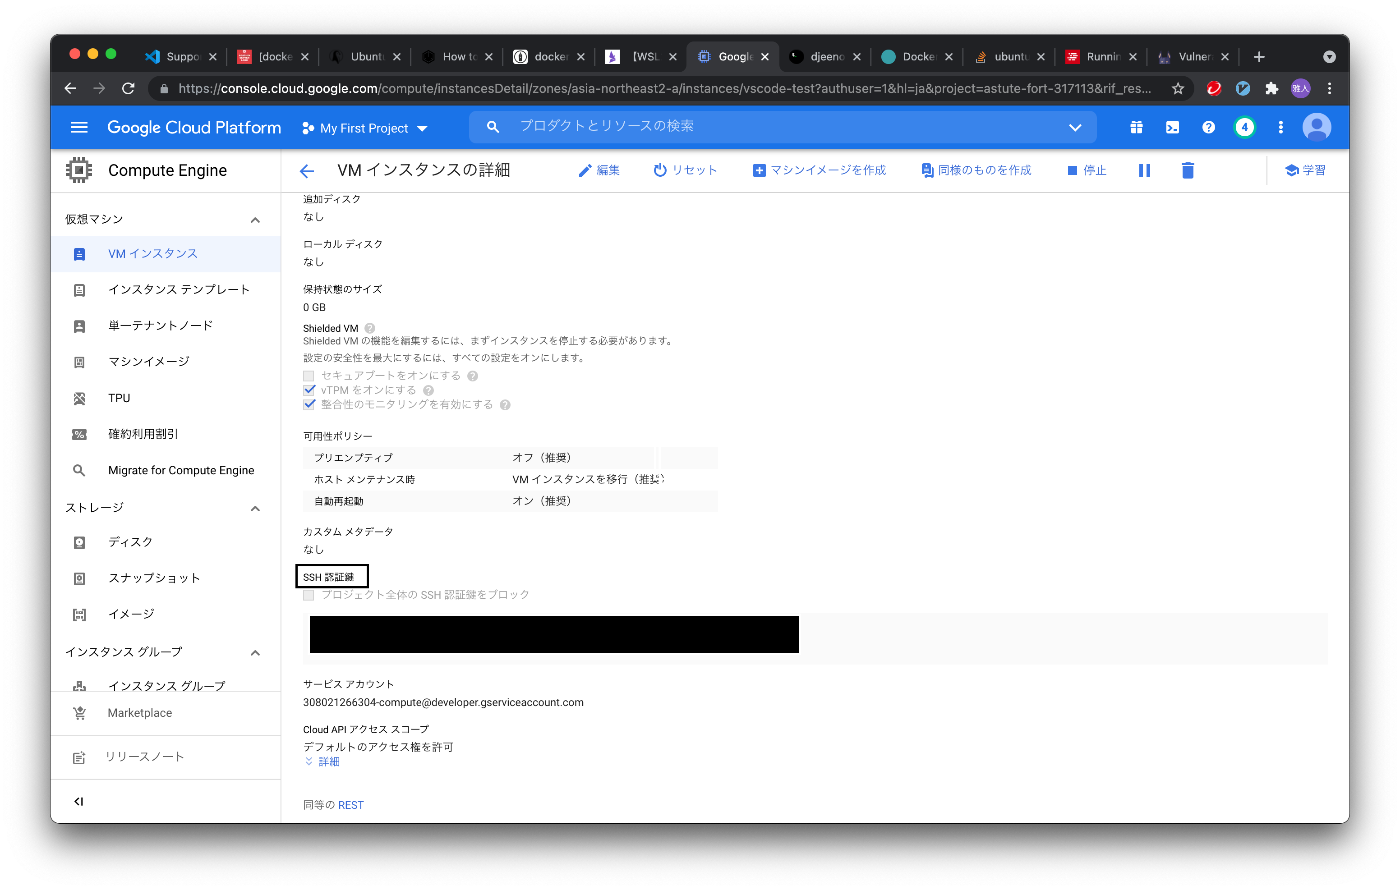Select VM インスタンス in sidebar
This screenshot has width=1400, height=890.
[x=166, y=254]
